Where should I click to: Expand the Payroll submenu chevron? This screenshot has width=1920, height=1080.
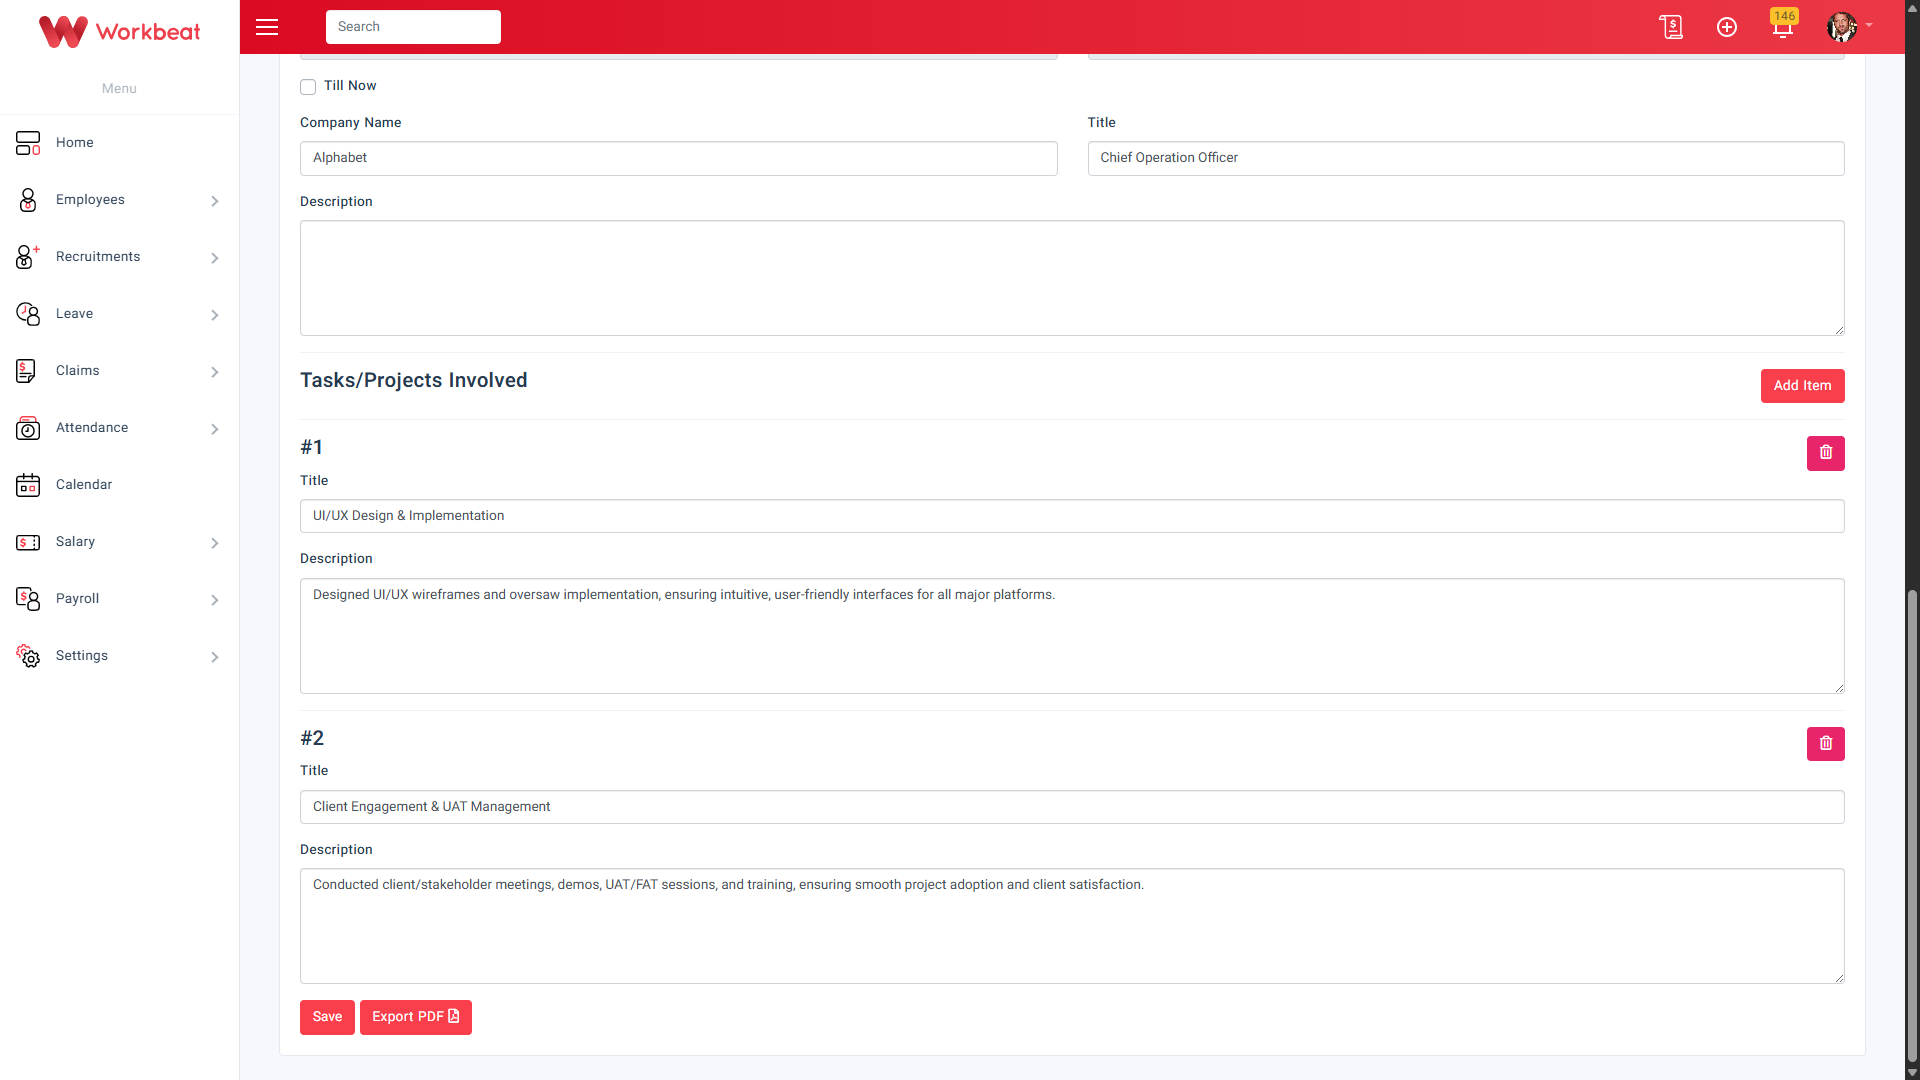pyautogui.click(x=214, y=600)
